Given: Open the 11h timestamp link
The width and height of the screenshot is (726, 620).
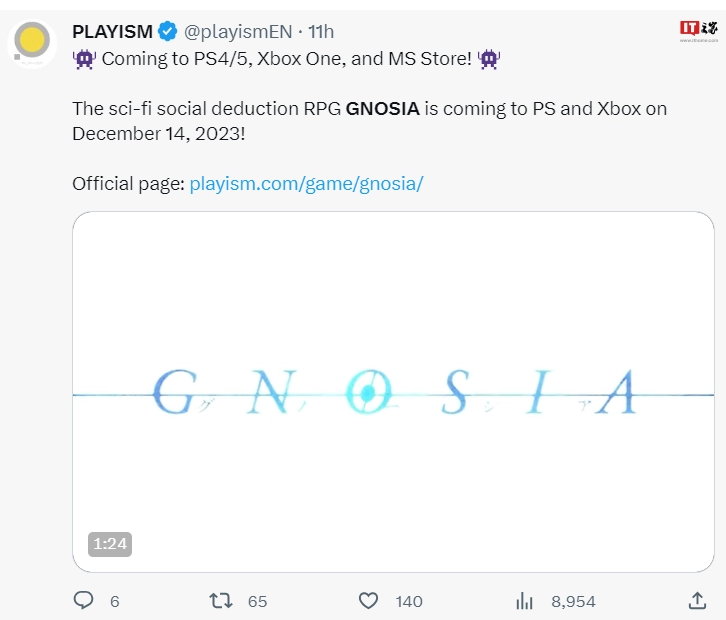Looking at the screenshot, I should click(x=321, y=32).
